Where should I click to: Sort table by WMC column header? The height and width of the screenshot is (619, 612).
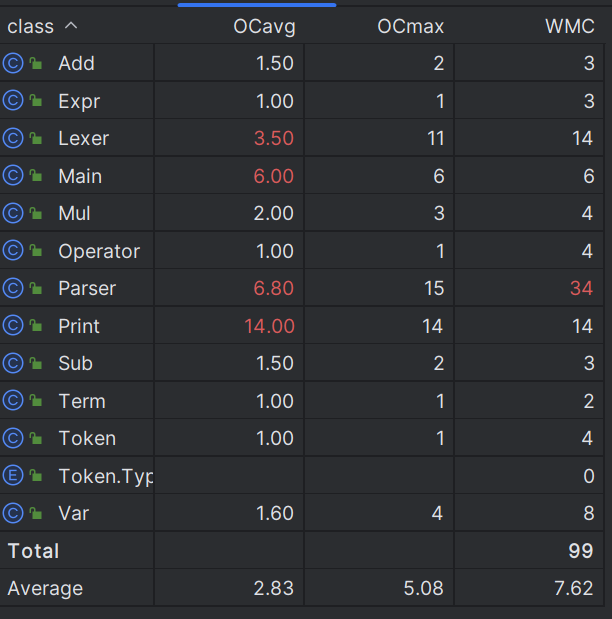coord(570,26)
